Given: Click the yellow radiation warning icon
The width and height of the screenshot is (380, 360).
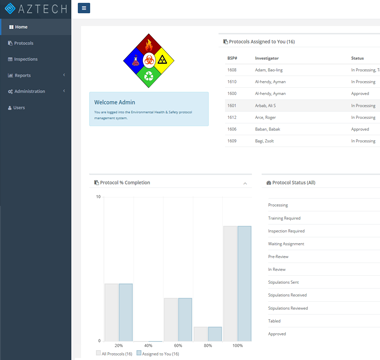Looking at the screenshot, I should 162,60.
